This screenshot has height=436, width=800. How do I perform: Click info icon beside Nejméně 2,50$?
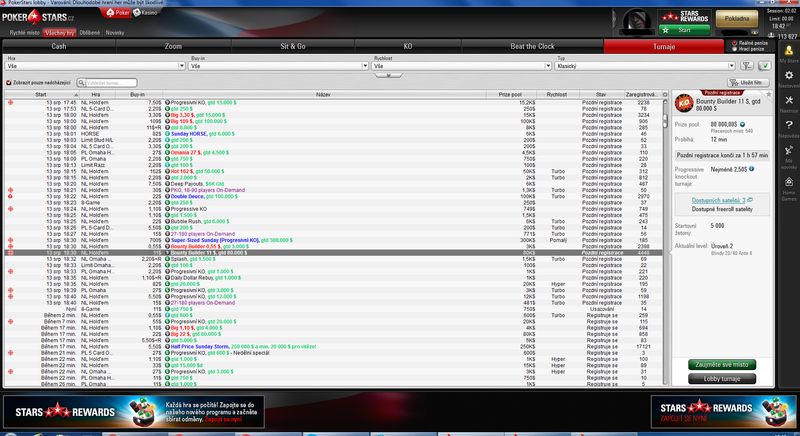pyautogui.click(x=752, y=169)
